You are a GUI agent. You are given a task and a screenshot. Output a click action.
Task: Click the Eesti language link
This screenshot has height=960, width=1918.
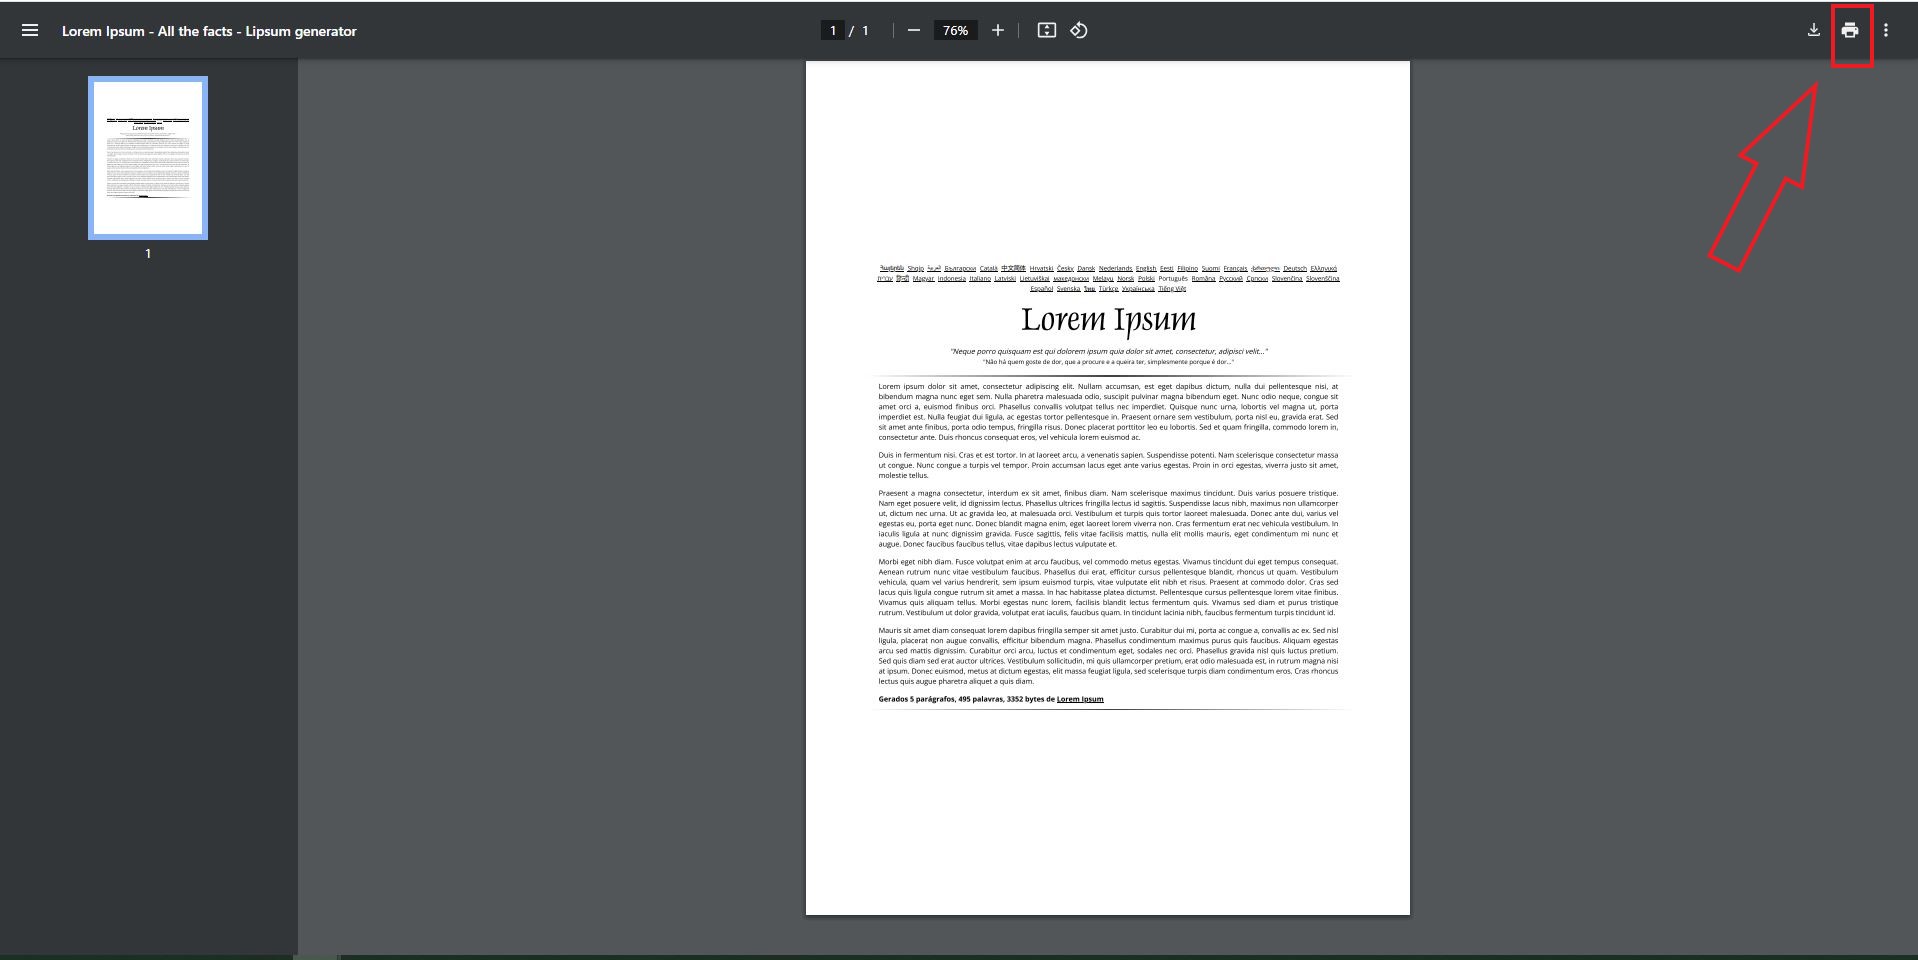point(1166,268)
